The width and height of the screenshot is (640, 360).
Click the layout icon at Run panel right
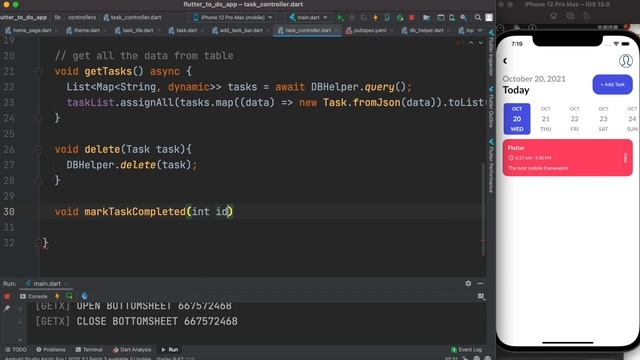click(x=481, y=296)
